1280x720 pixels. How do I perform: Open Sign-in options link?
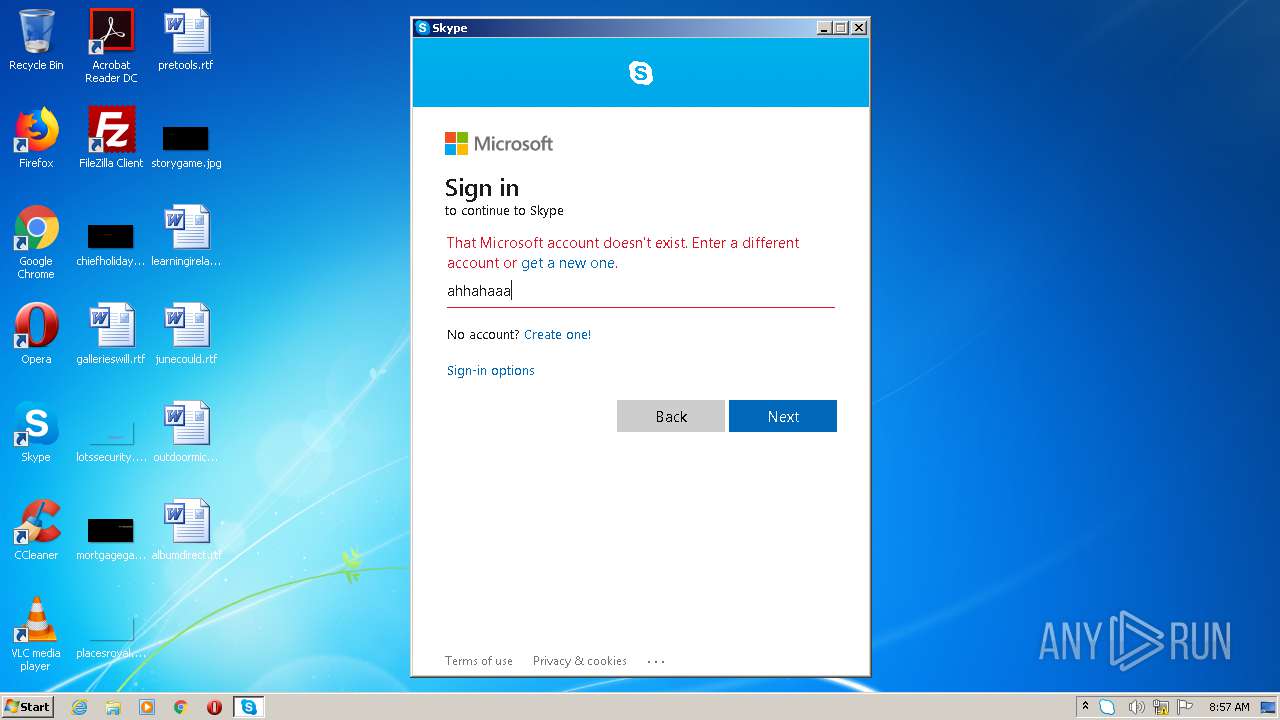tap(490, 371)
